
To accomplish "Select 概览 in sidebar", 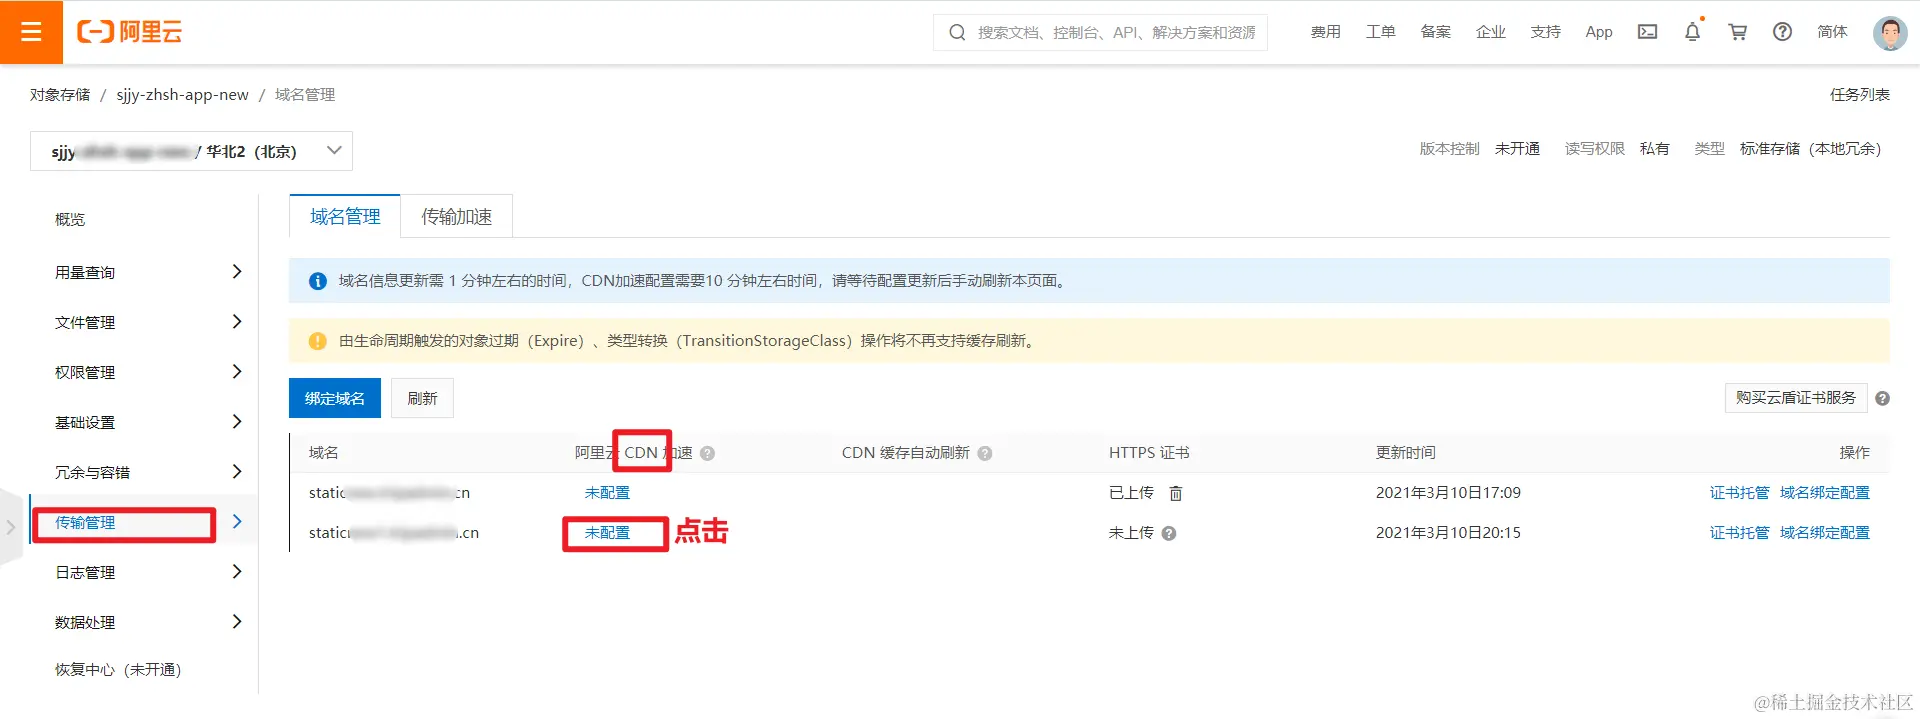I will pos(70,219).
